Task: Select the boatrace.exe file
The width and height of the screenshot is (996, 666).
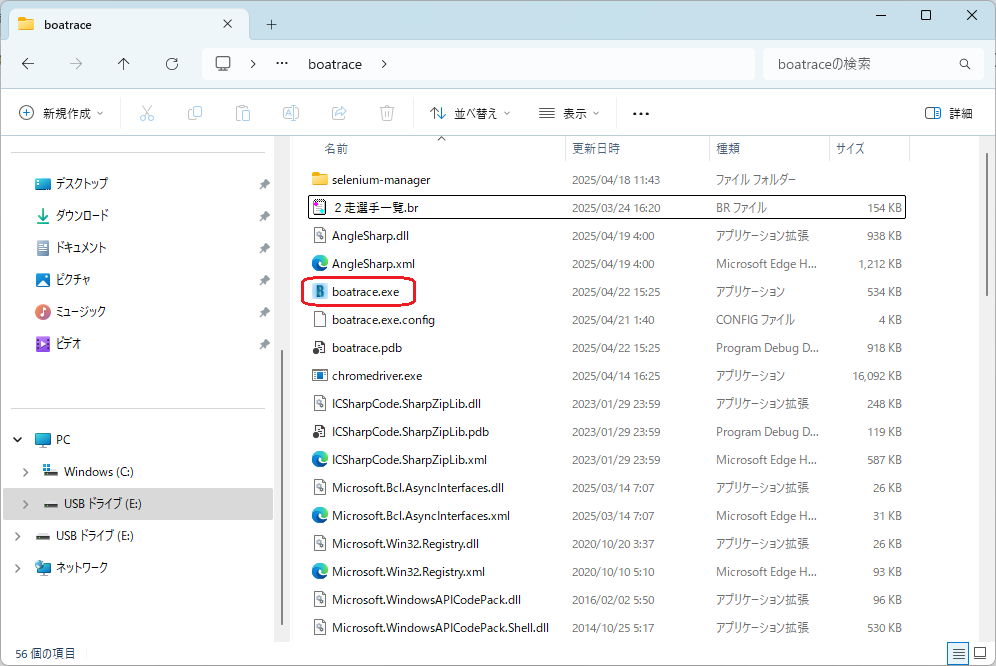Action: click(365, 292)
